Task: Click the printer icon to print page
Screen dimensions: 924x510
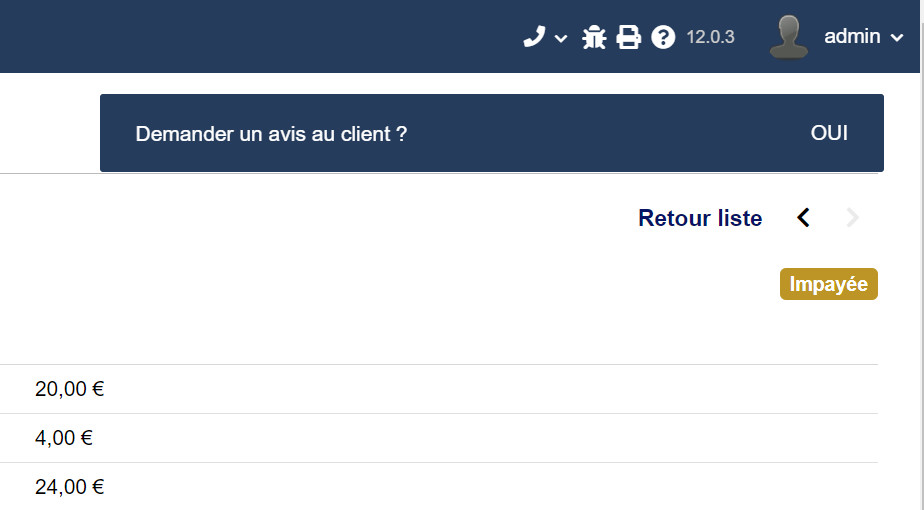Action: 628,38
